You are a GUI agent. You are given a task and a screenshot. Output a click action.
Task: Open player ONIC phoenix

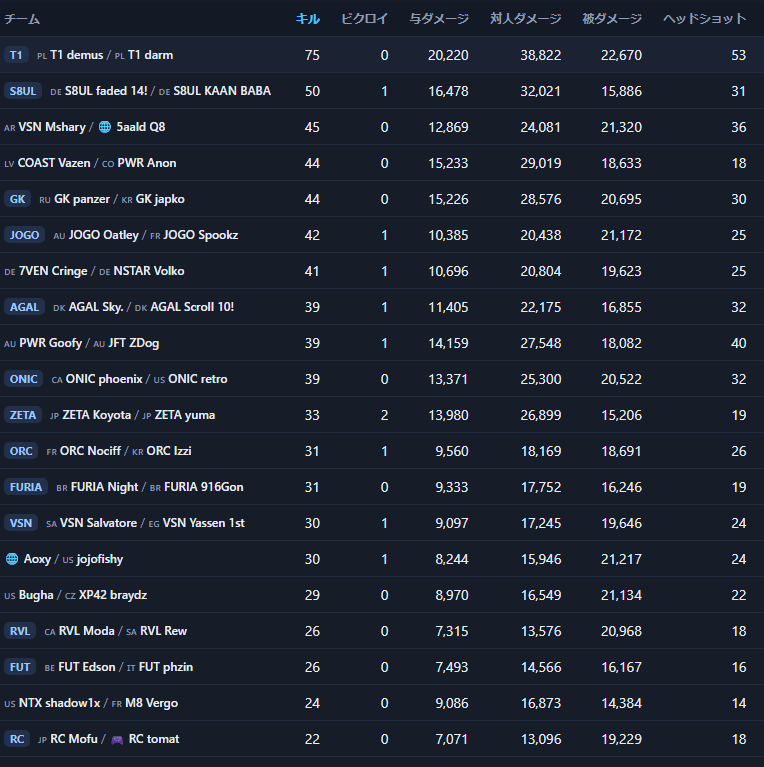pyautogui.click(x=104, y=379)
